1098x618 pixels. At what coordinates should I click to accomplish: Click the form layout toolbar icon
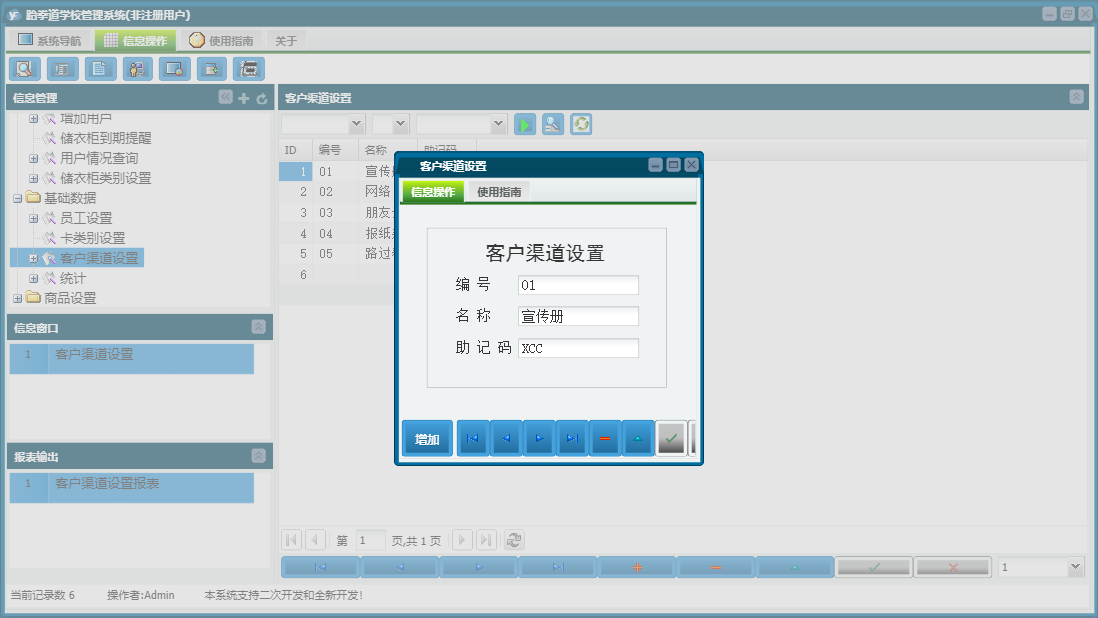(x=62, y=69)
